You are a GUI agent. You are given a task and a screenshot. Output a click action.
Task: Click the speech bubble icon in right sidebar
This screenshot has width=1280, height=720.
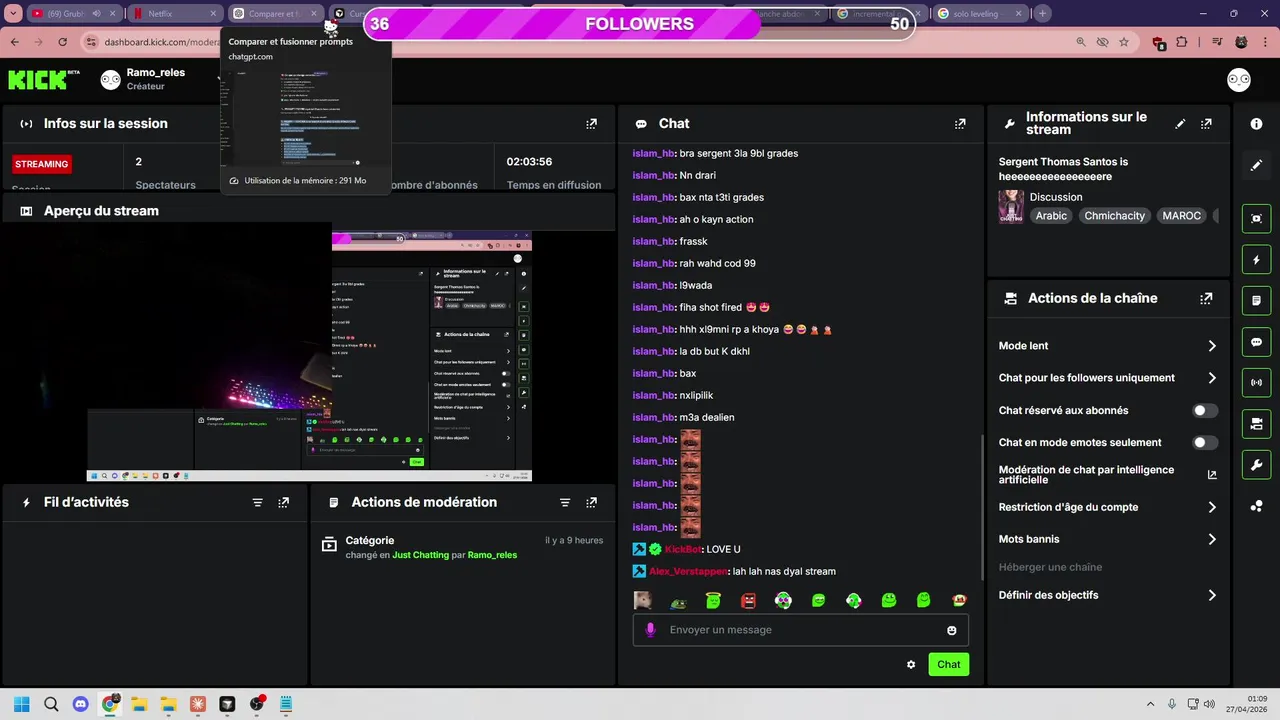tap(1256, 342)
